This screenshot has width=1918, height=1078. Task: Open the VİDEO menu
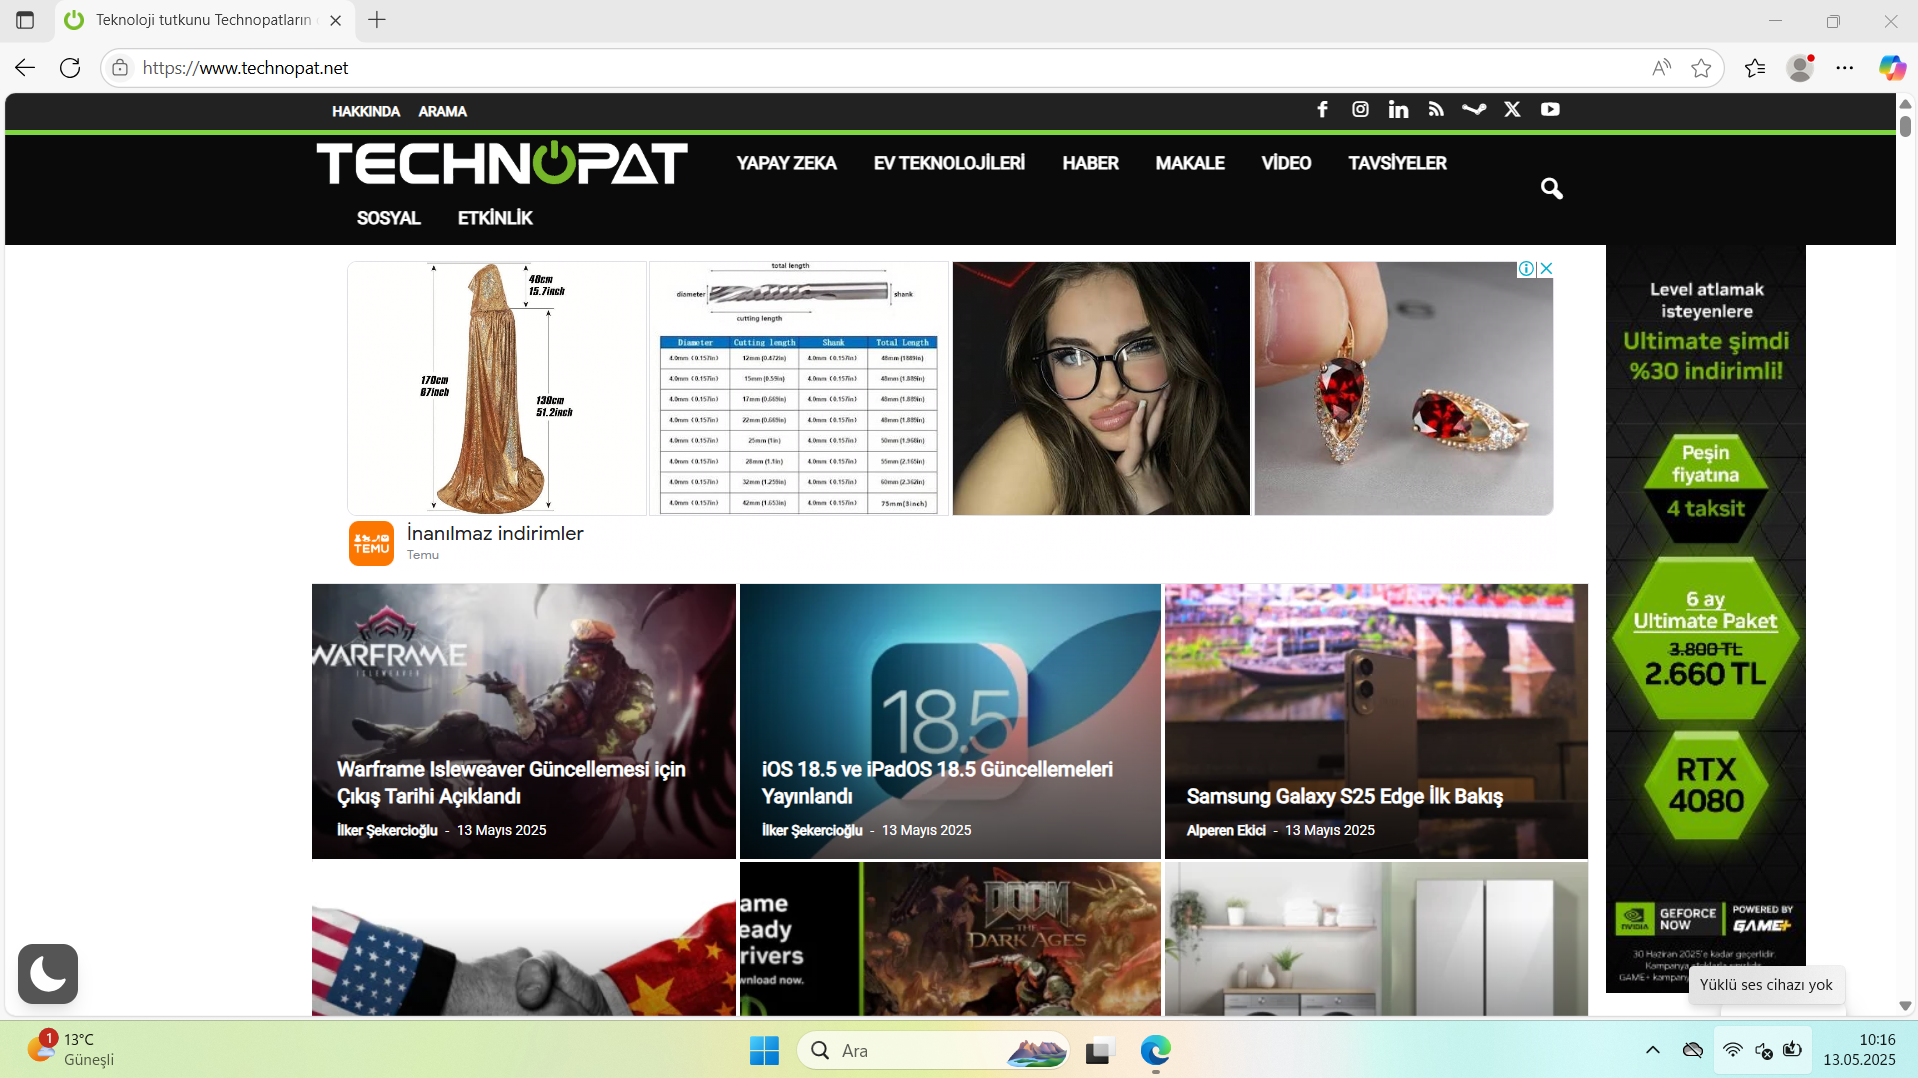(x=1286, y=163)
